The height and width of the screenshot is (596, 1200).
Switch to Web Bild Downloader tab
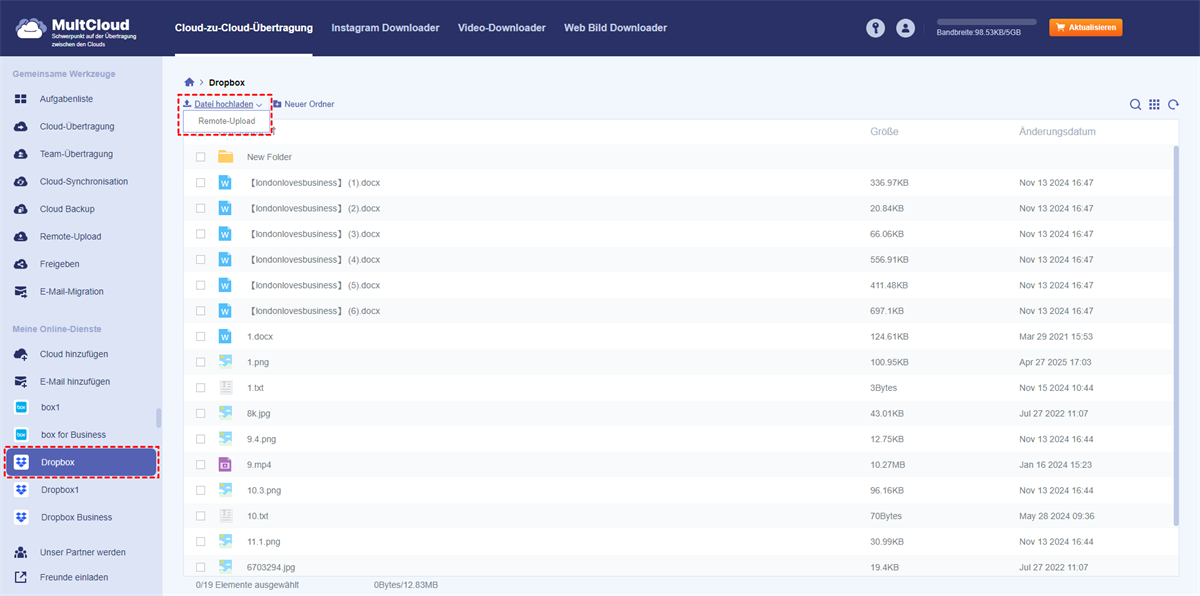click(615, 28)
